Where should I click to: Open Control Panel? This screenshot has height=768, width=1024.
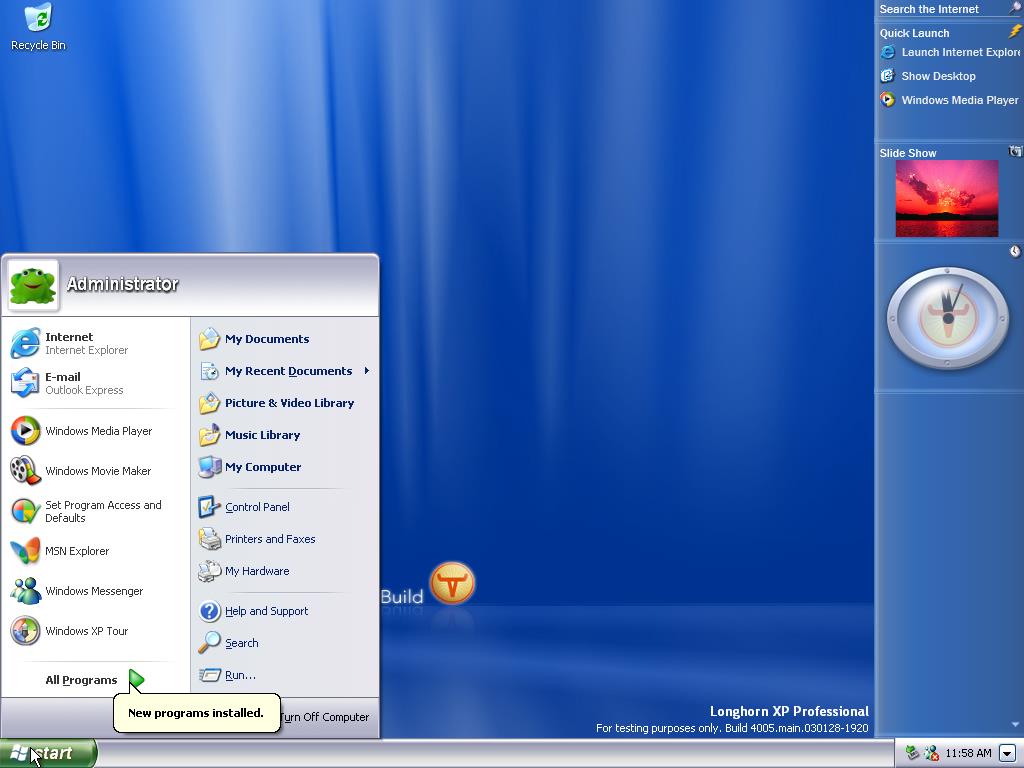tap(244, 507)
